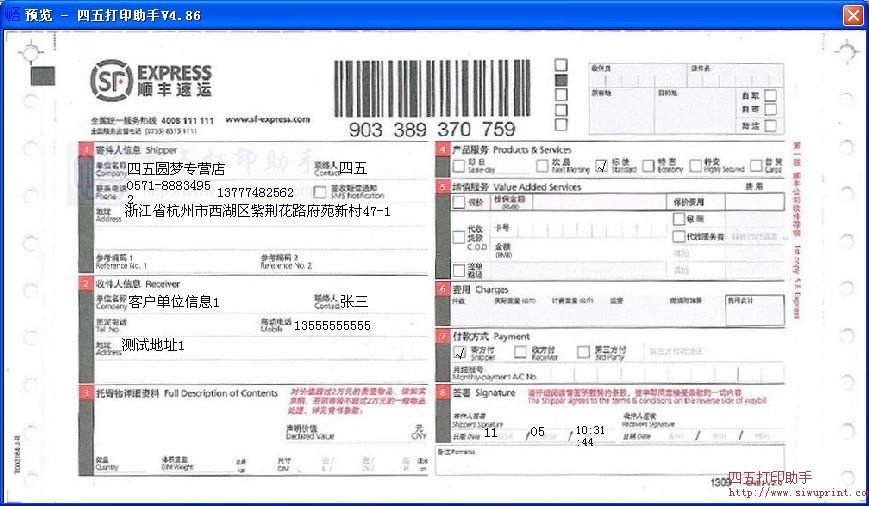Tick the 自取 checkbox in the top-right box
The width and height of the screenshot is (869, 506).
[x=770, y=95]
